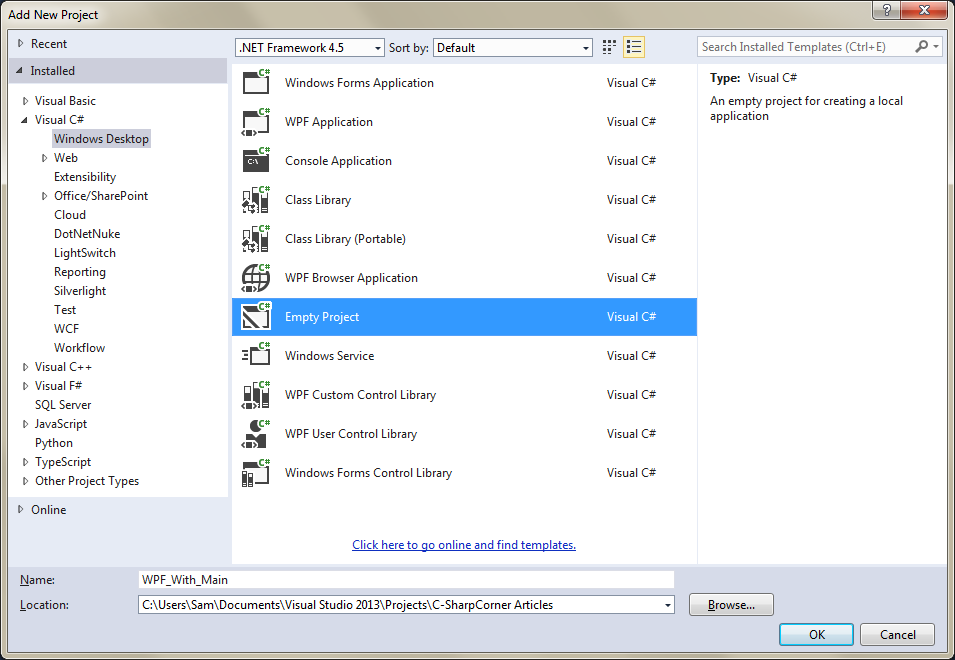Select the Cloud category
This screenshot has height=660, width=955.
pos(70,215)
